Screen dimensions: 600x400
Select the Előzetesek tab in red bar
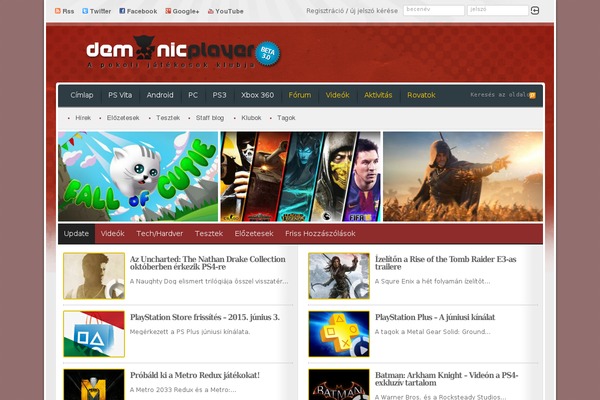pos(254,233)
